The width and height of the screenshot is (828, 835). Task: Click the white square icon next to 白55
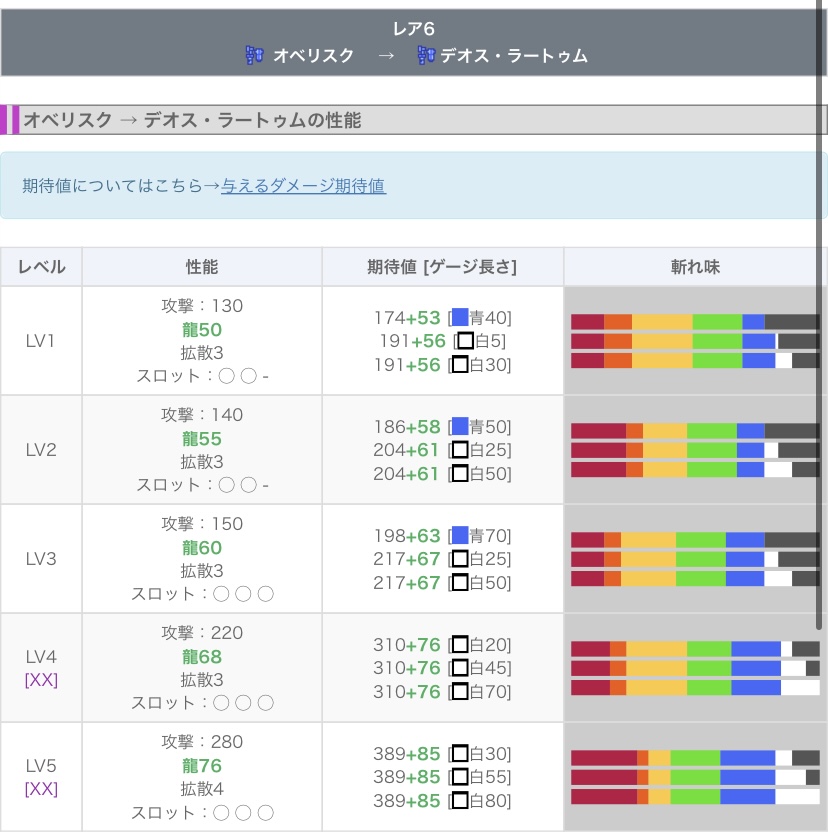(460, 777)
